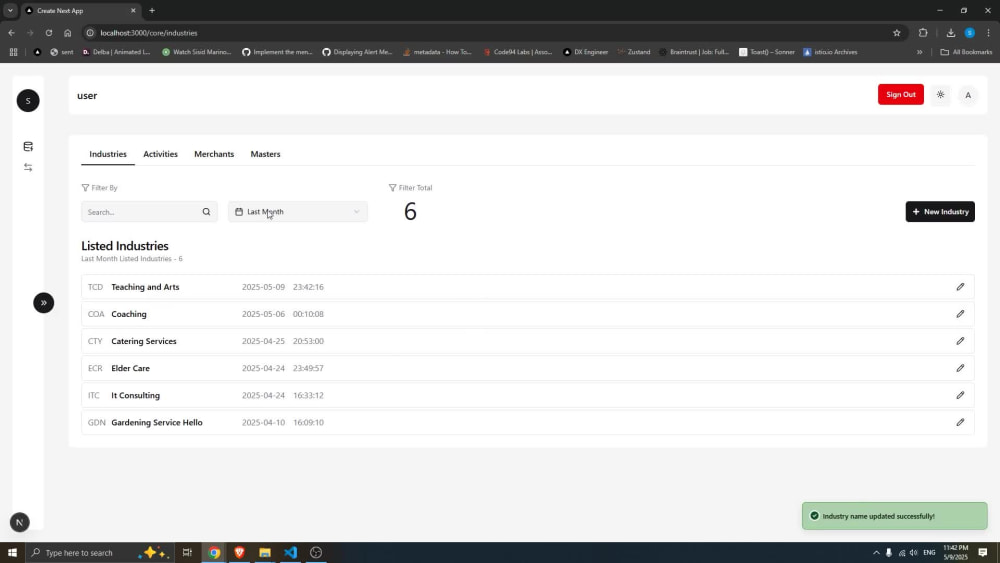1000x563 pixels.
Task: Open File Explorer from the taskbar
Action: [265, 552]
